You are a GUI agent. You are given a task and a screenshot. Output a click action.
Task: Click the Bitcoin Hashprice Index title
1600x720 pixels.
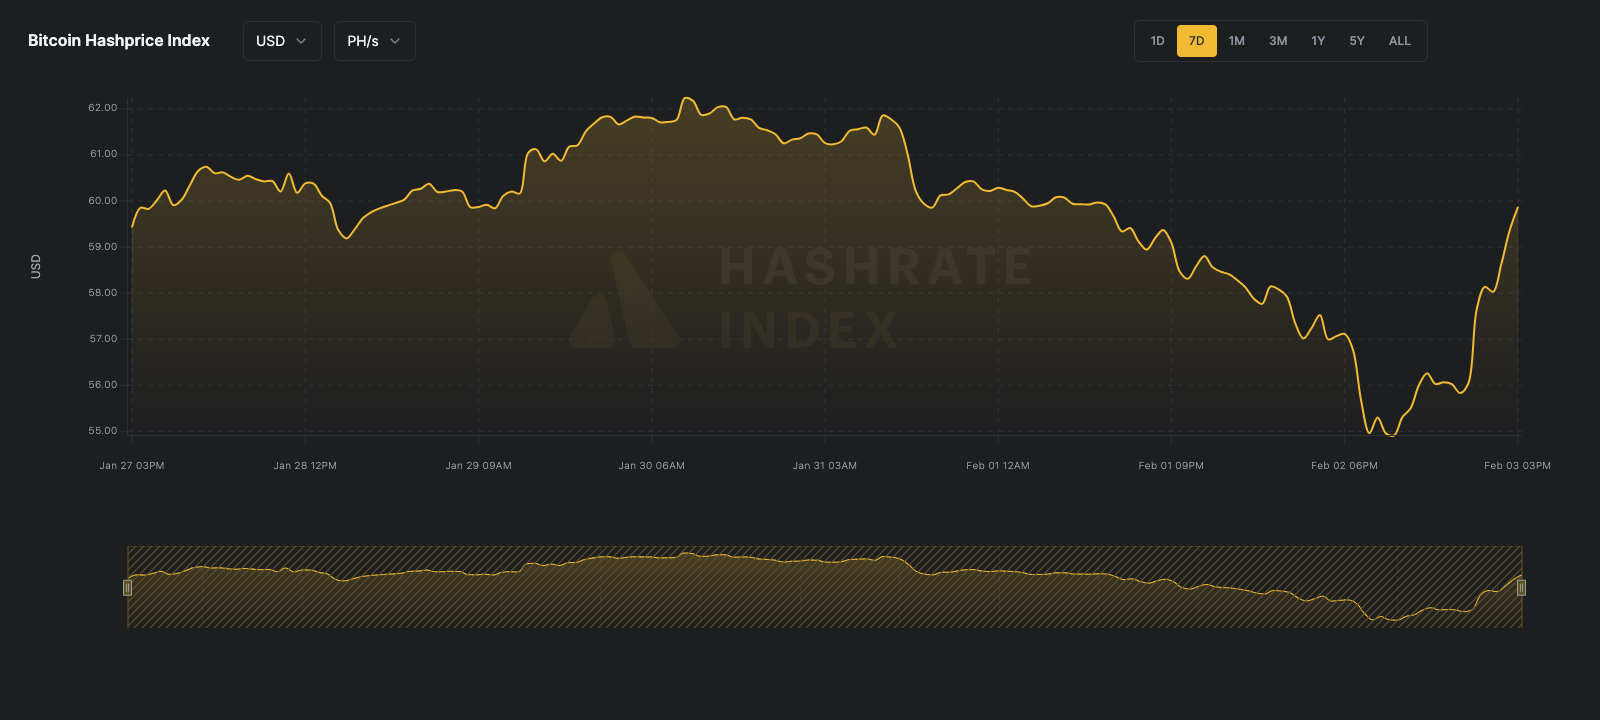[119, 41]
